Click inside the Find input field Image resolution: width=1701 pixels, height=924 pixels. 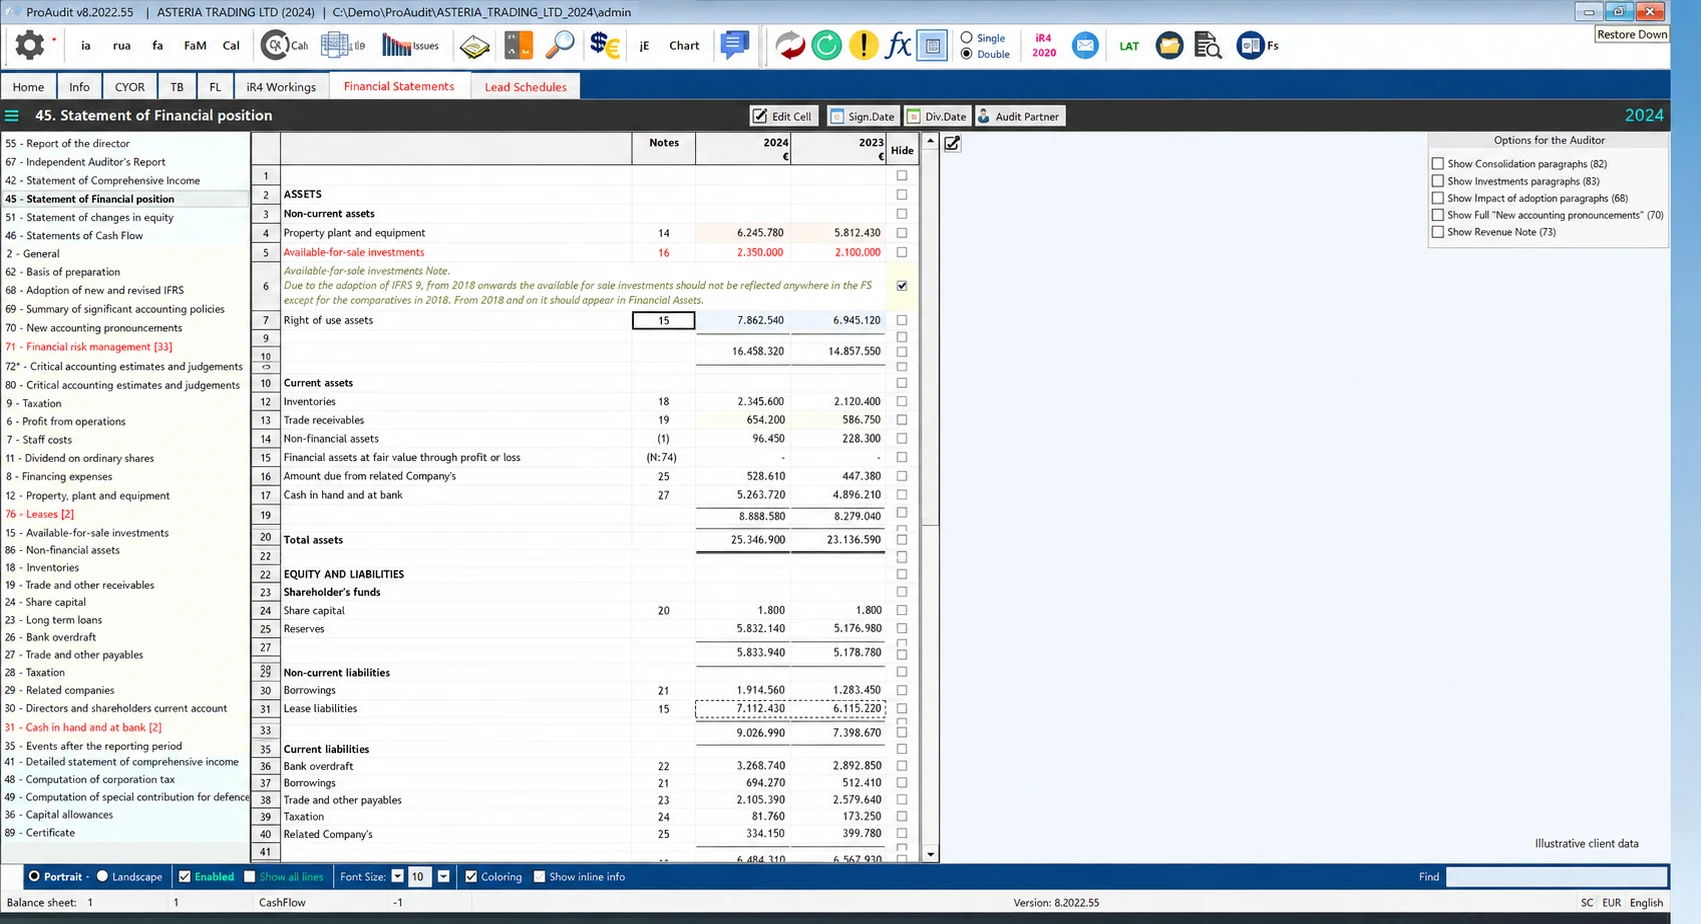point(1556,877)
